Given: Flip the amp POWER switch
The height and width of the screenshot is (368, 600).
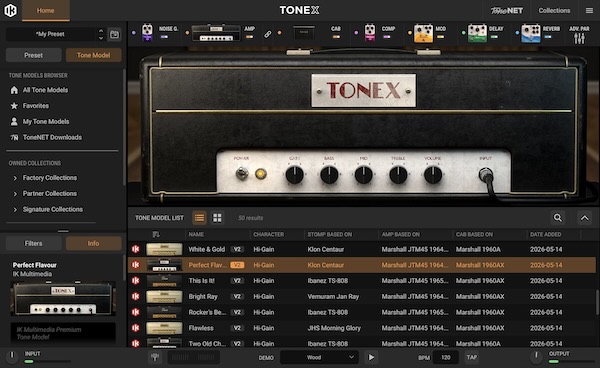Looking at the screenshot, I should tap(242, 173).
